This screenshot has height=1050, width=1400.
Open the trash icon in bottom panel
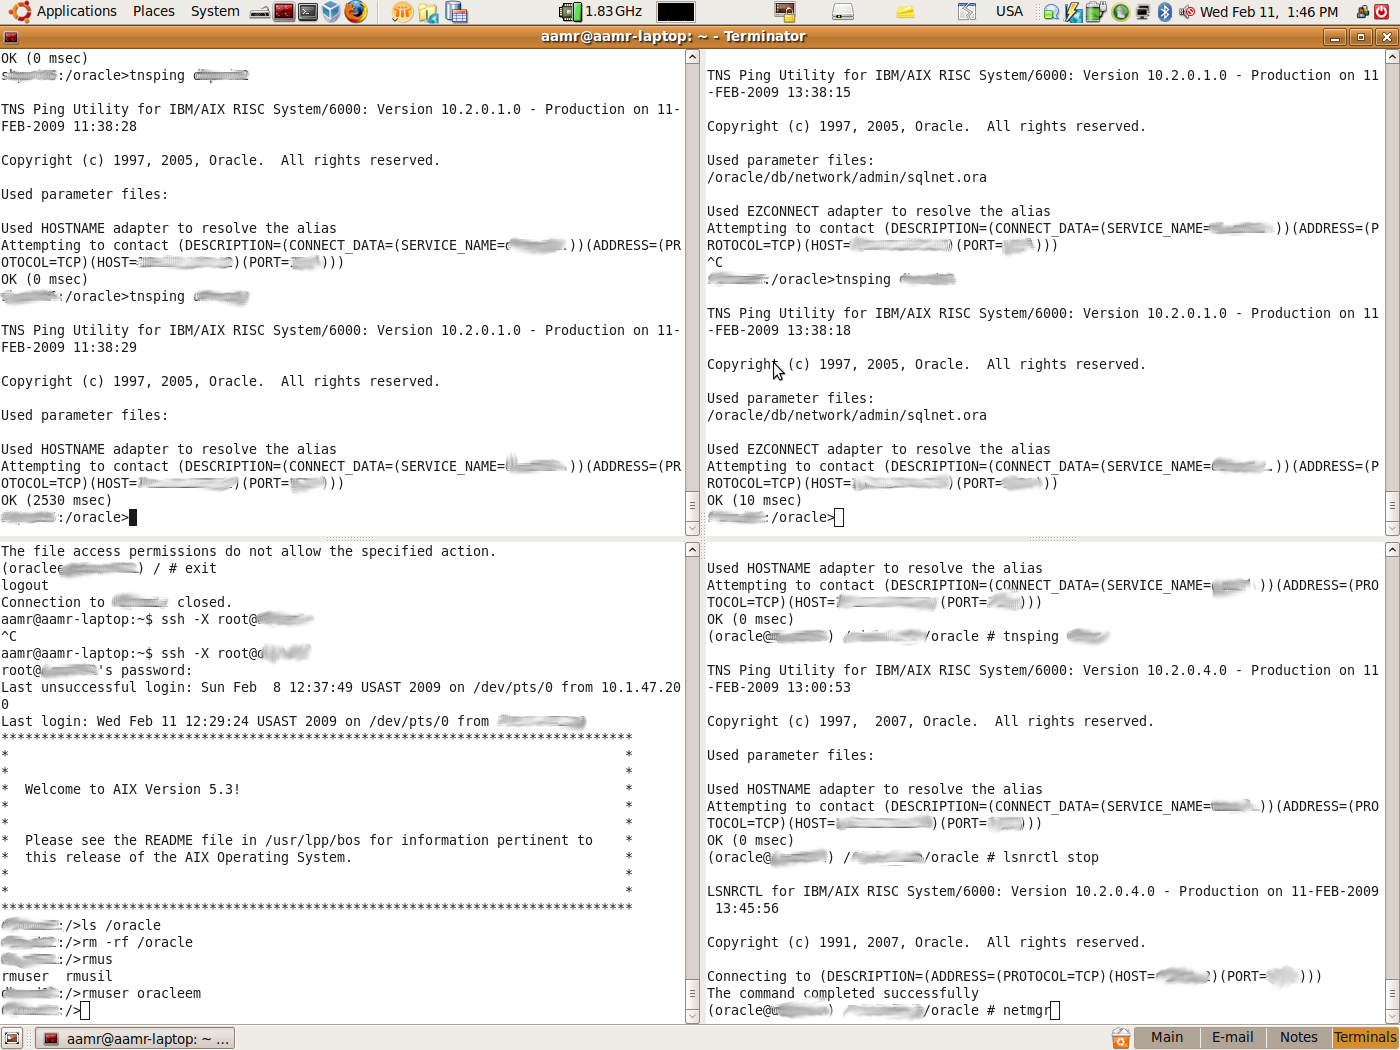(1120, 1038)
